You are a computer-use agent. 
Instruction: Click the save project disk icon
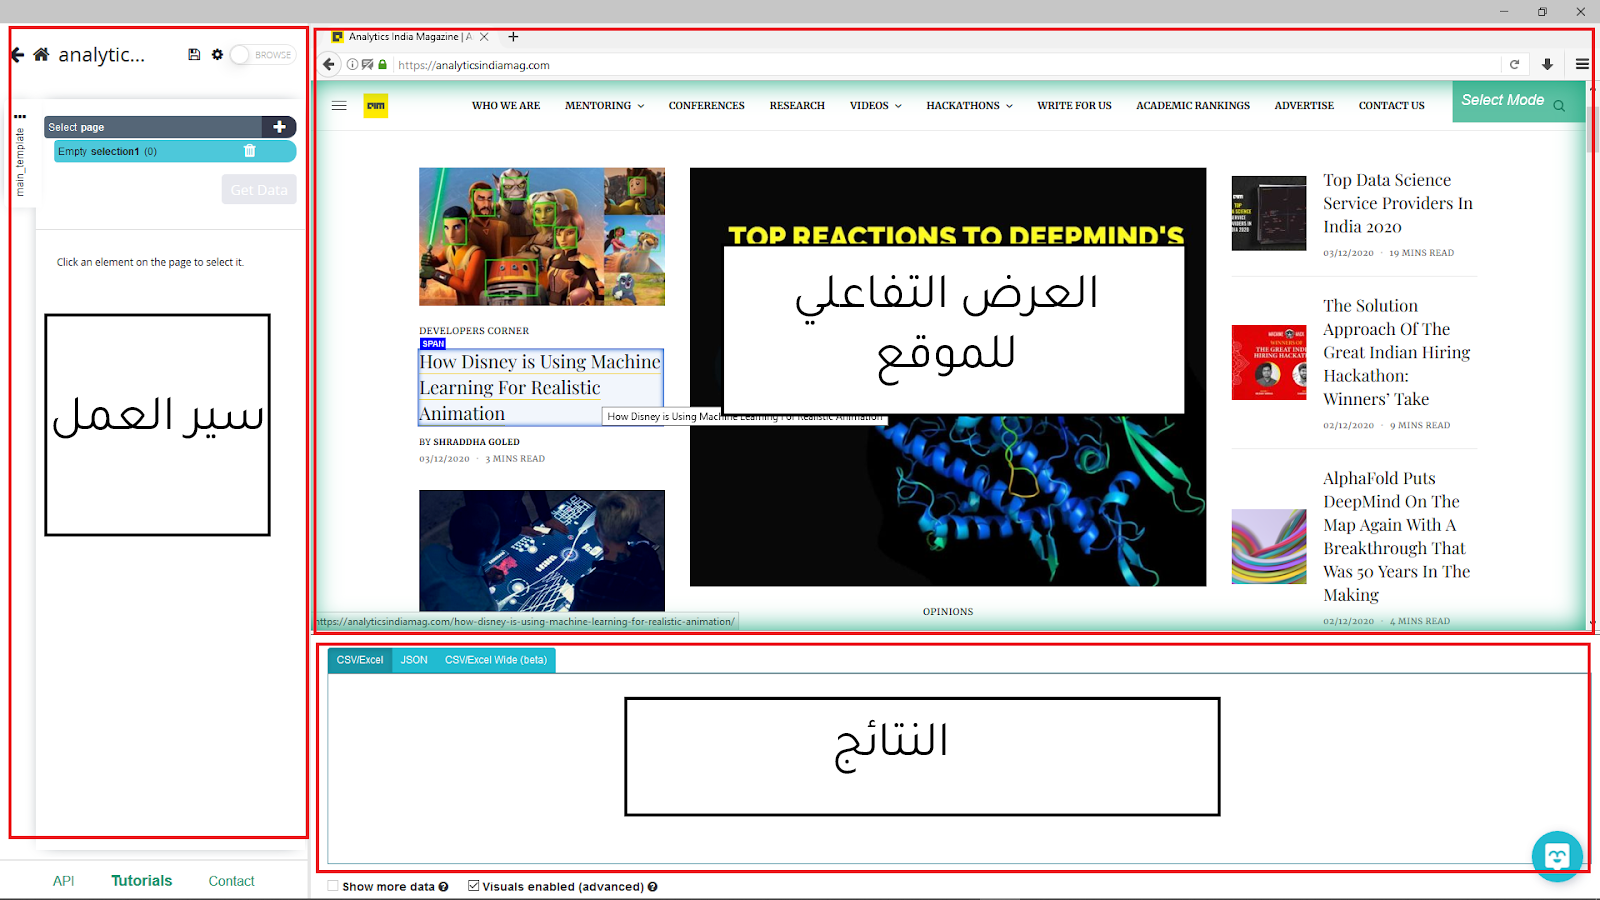click(194, 55)
